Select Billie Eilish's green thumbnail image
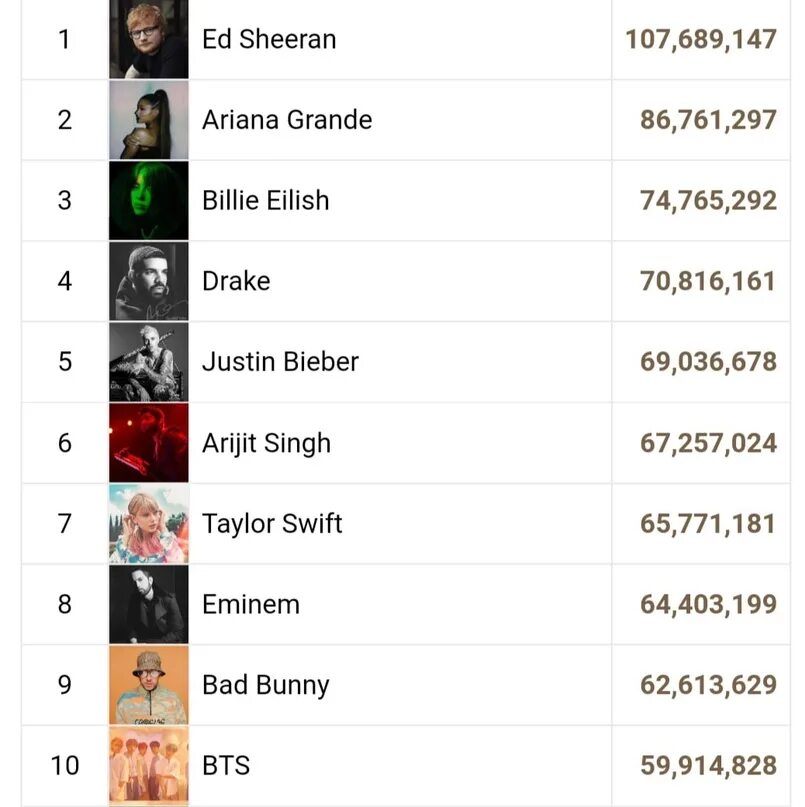The height and width of the screenshot is (807, 805). click(x=148, y=200)
